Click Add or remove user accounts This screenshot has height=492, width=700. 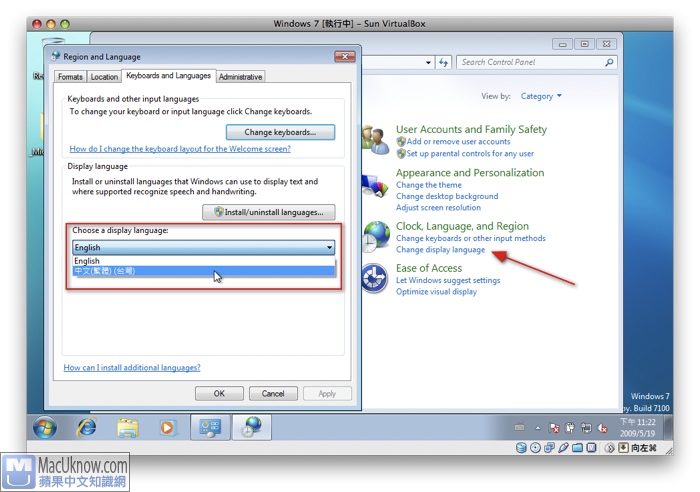(x=458, y=142)
